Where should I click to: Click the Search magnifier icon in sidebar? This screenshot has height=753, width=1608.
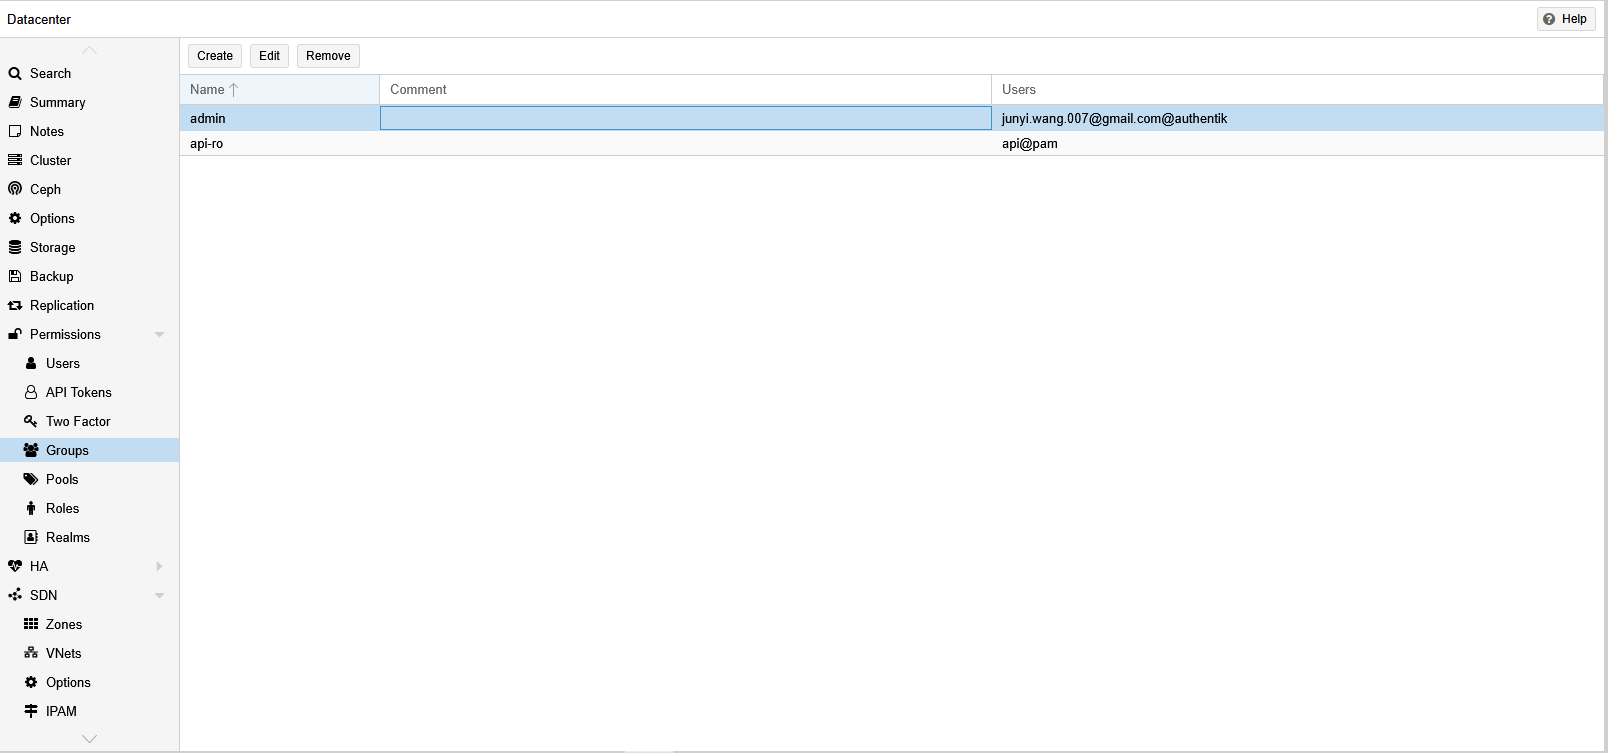tap(15, 74)
